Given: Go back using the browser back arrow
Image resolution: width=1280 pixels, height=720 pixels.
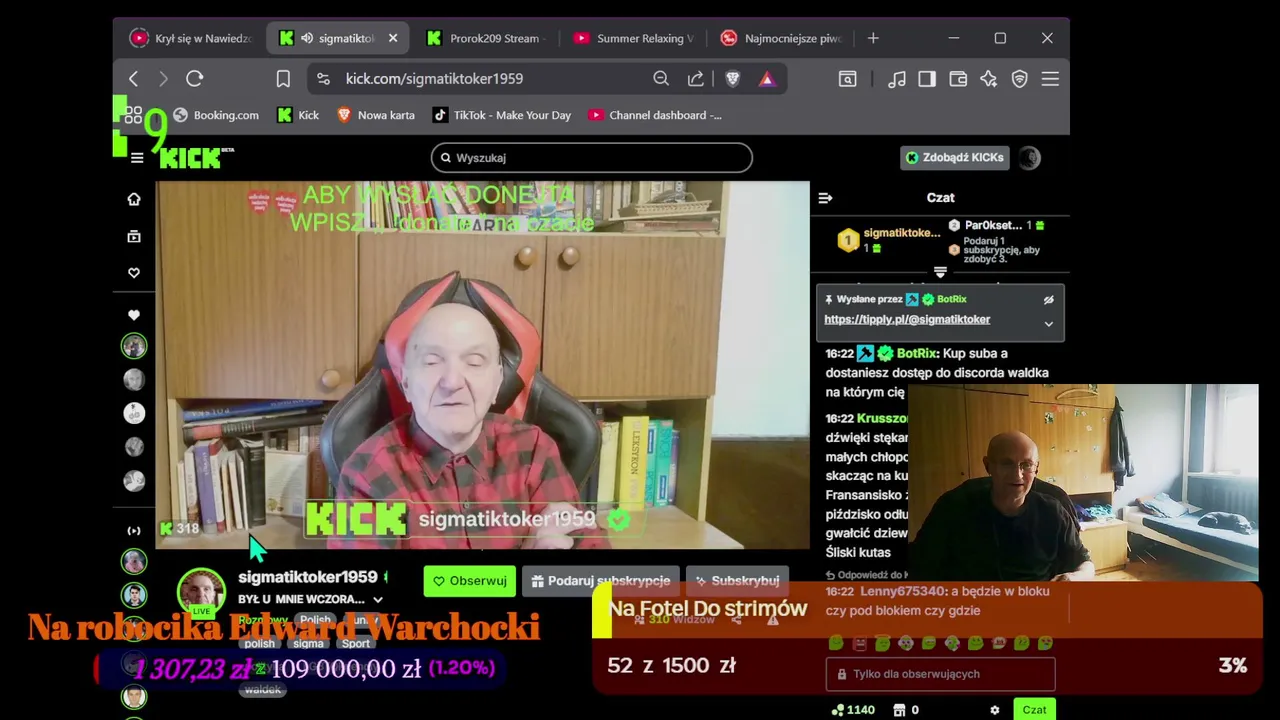Looking at the screenshot, I should [x=134, y=78].
